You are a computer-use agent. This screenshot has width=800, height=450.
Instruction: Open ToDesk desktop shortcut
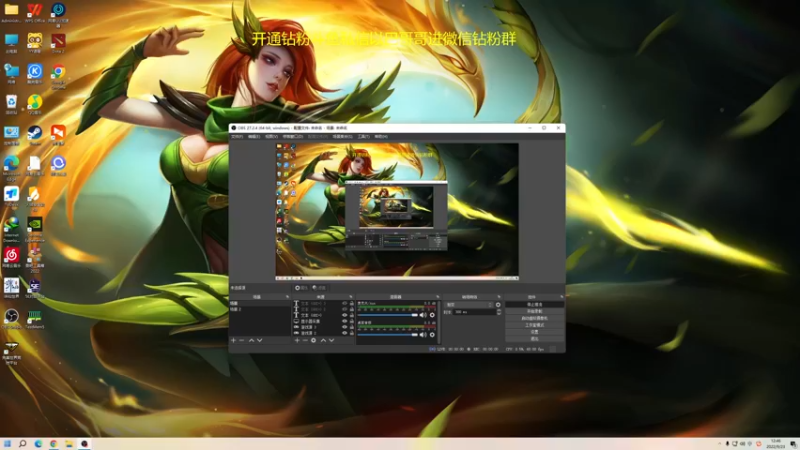11,196
